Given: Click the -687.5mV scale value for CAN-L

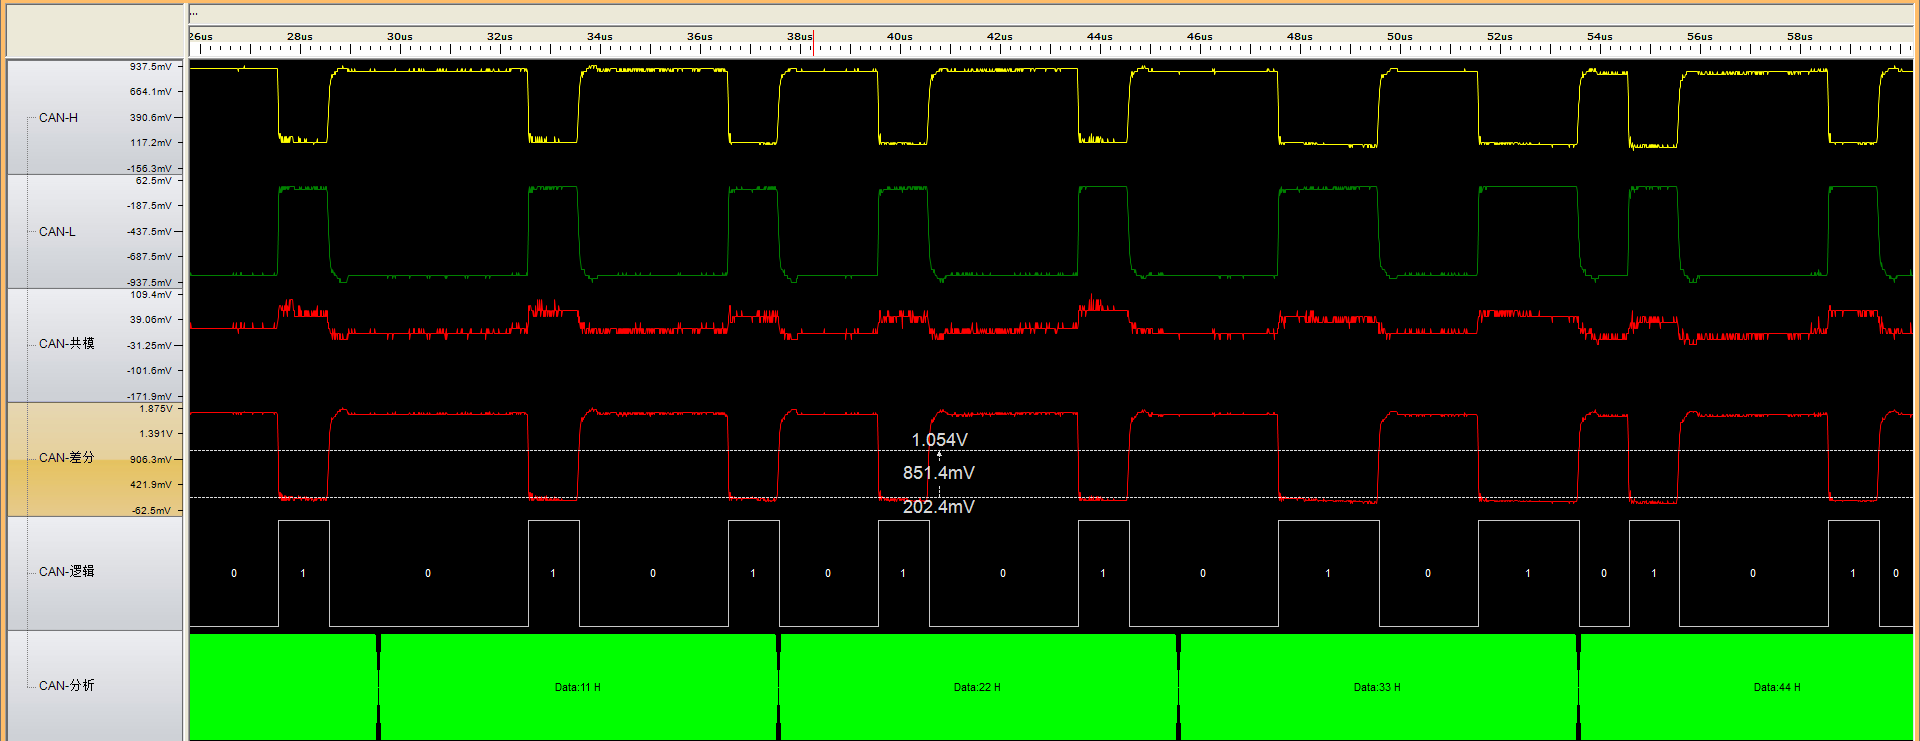Looking at the screenshot, I should tap(150, 257).
